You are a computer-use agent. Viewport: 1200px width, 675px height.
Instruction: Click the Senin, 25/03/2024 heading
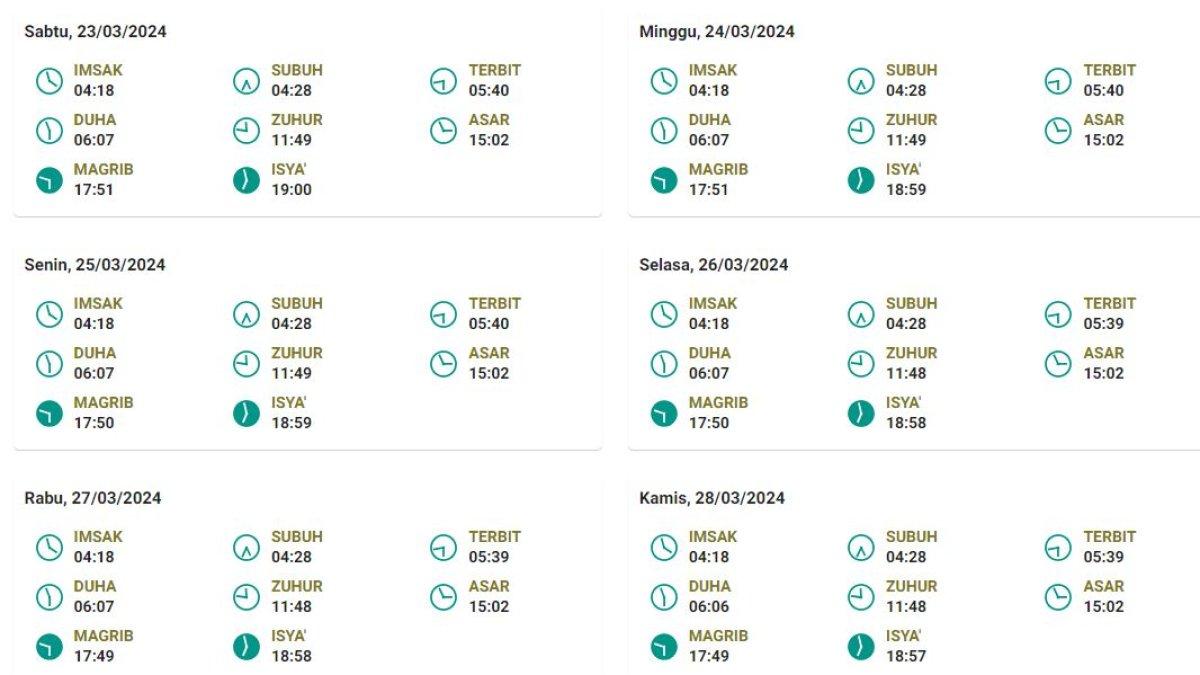click(x=94, y=265)
